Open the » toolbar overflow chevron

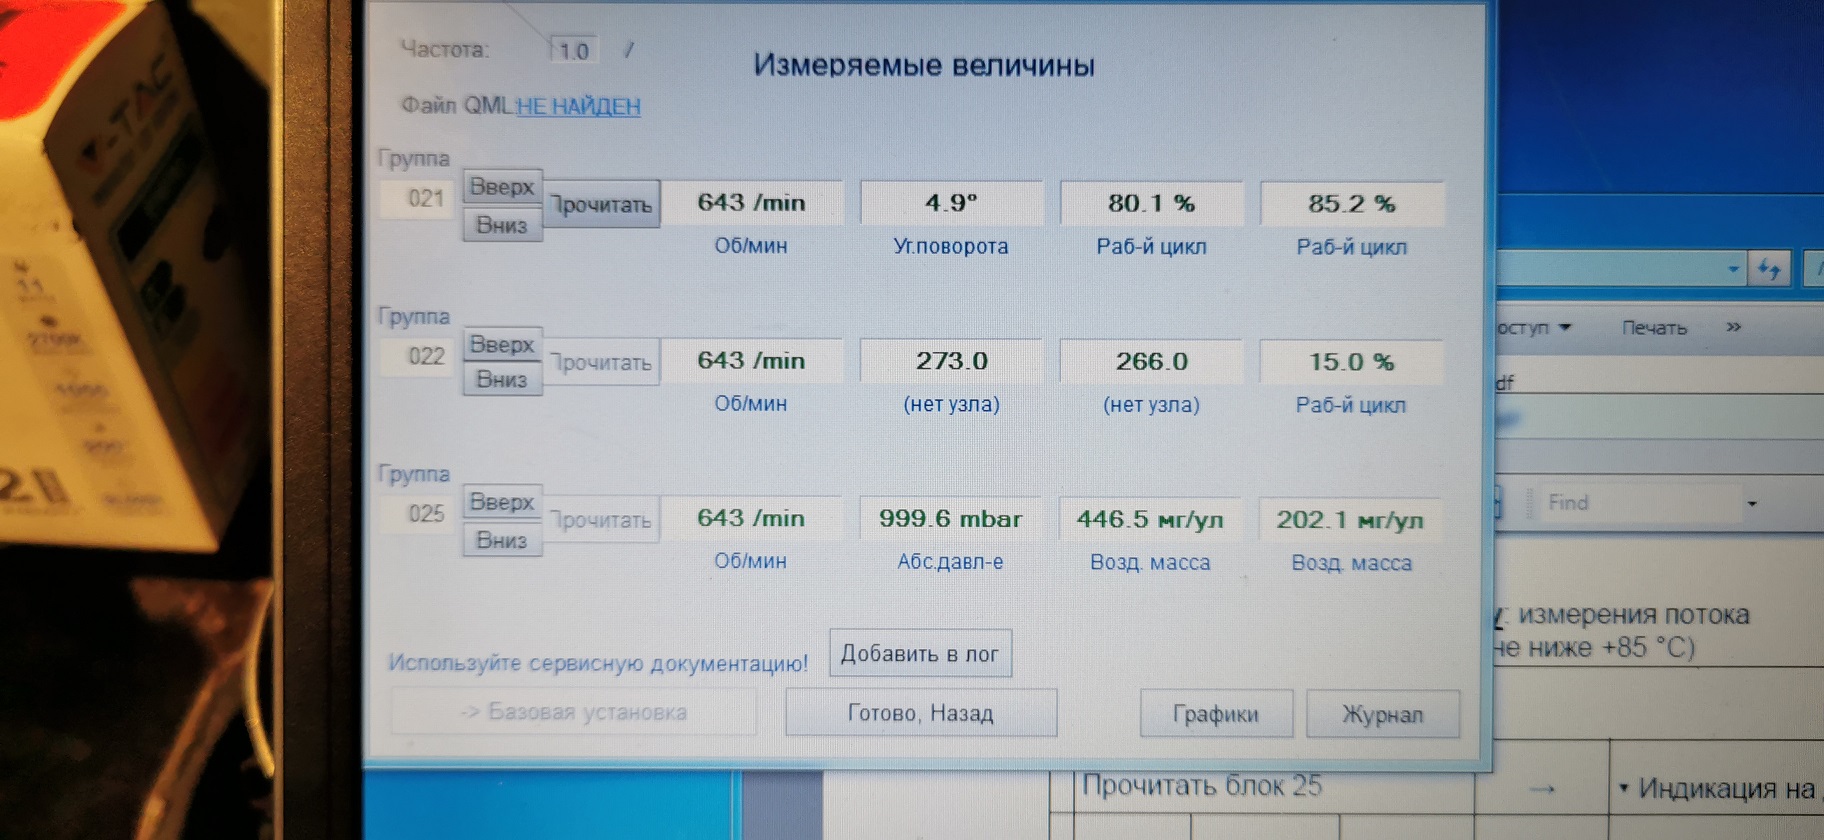click(1733, 327)
